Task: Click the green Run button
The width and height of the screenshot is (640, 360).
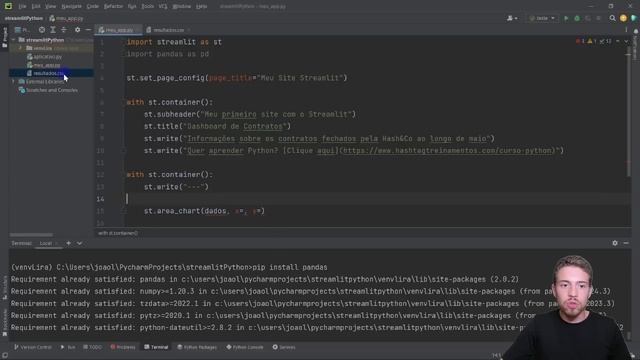Action: 566,18
